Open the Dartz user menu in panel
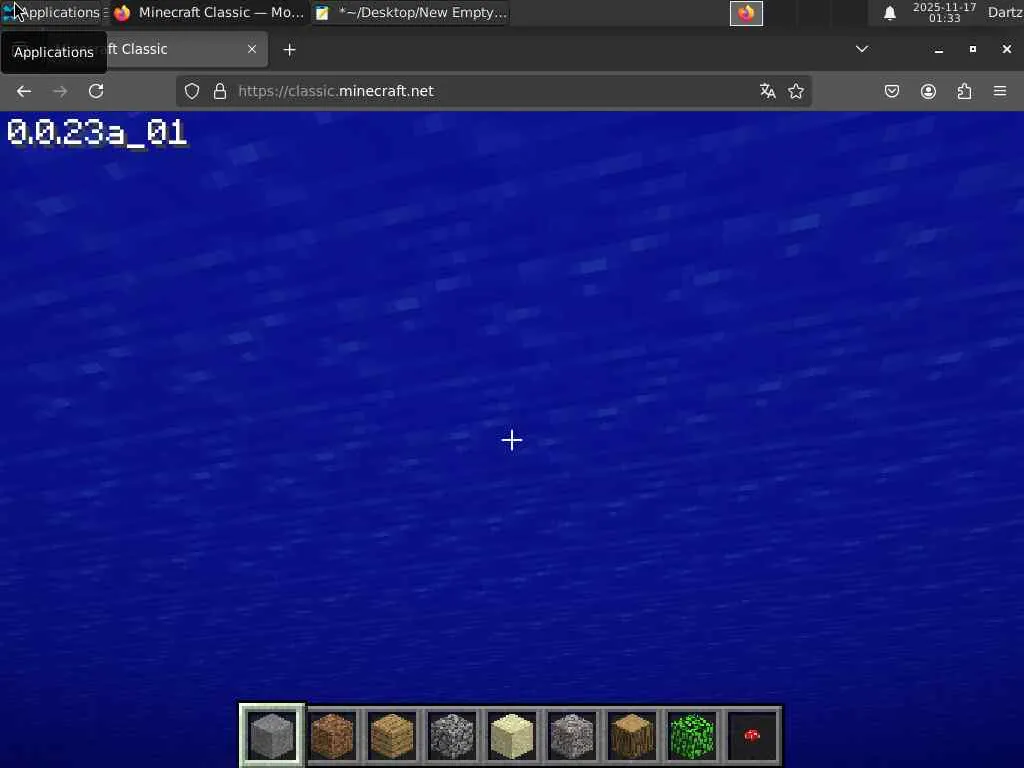Viewport: 1024px width, 768px height. [x=1005, y=12]
